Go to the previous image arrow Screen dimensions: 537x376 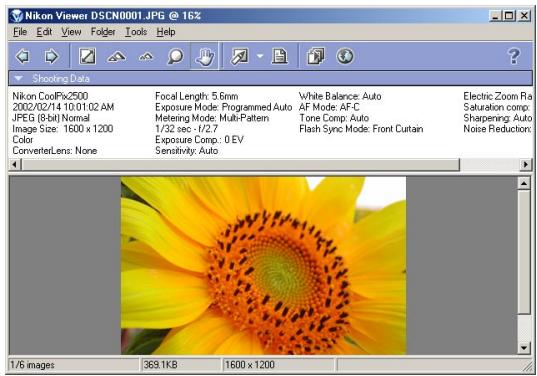(23, 56)
